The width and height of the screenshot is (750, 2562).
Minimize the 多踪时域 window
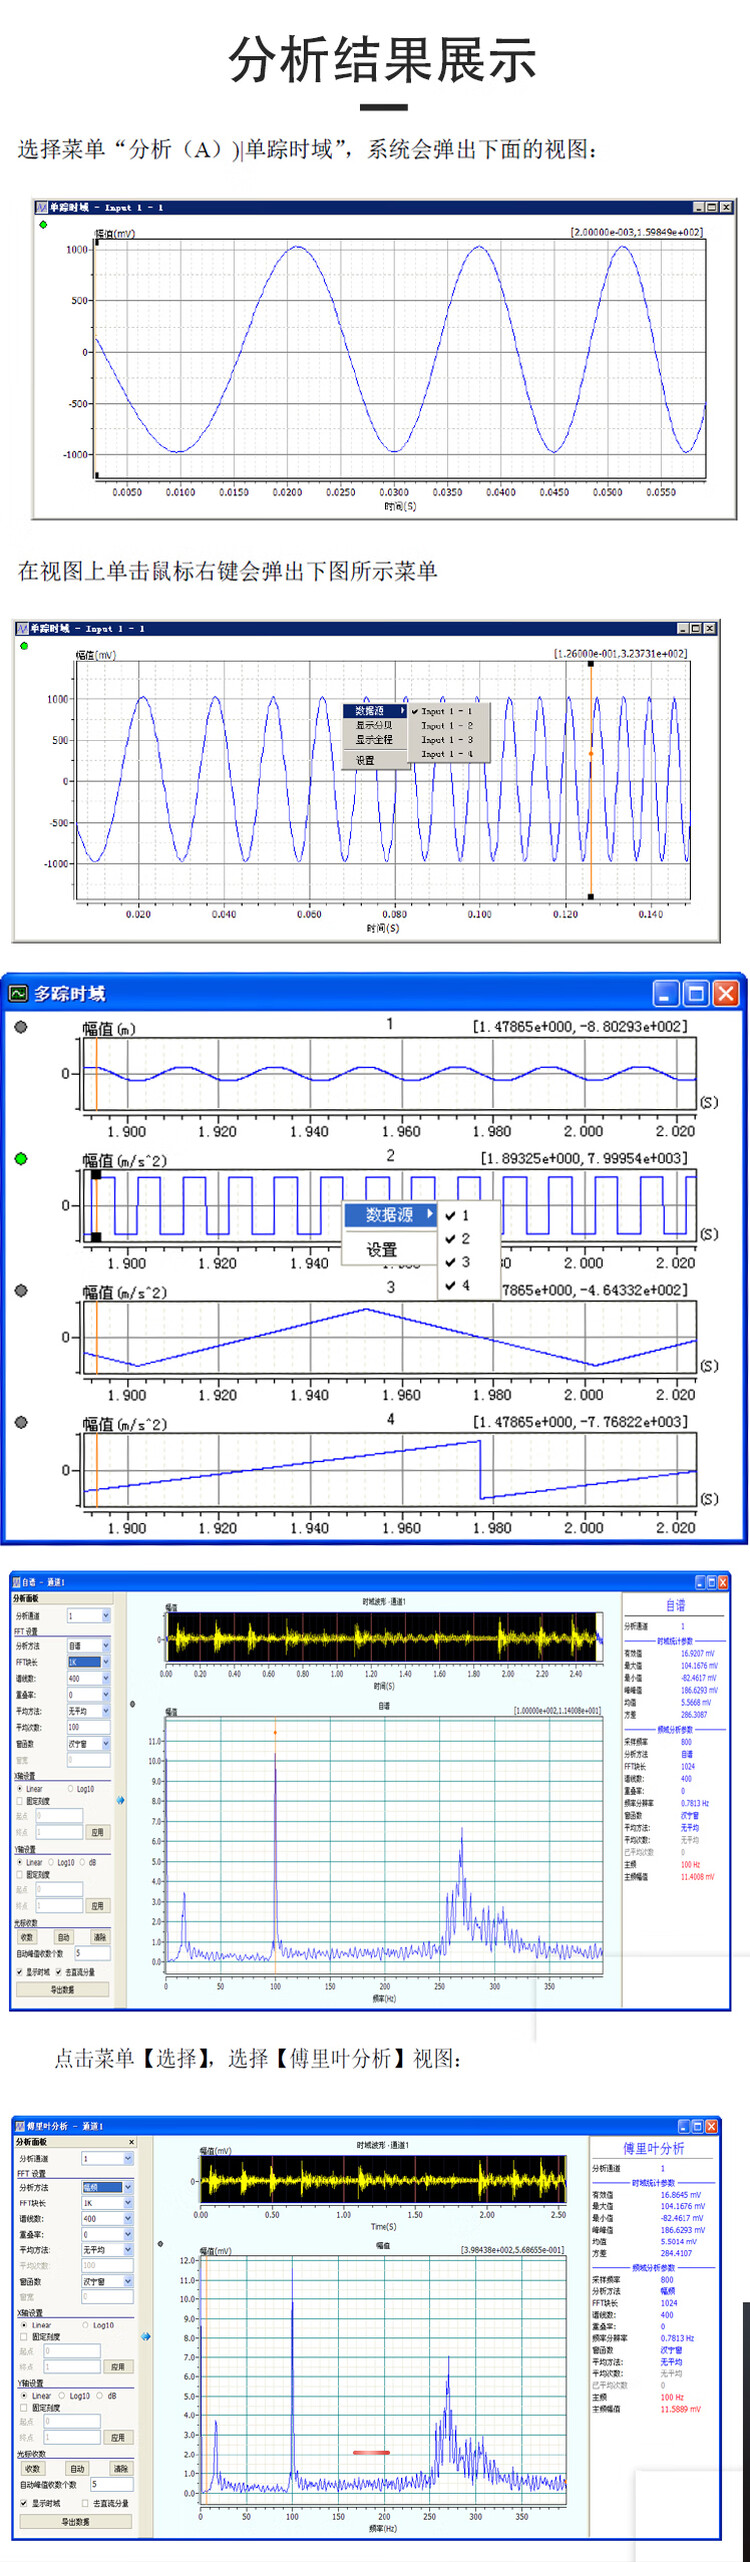tap(667, 993)
